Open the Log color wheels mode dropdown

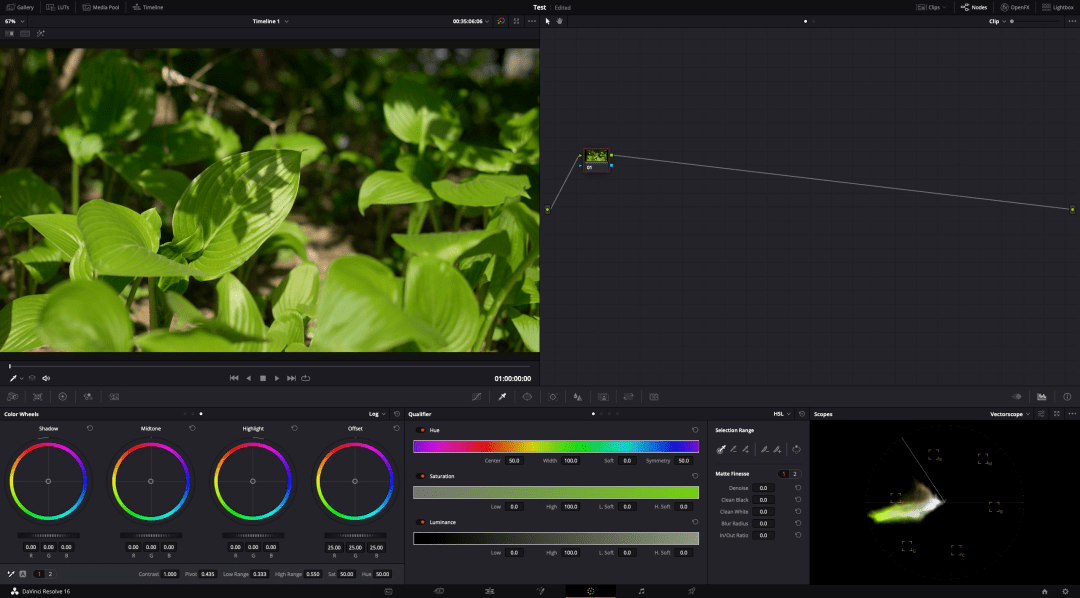click(x=377, y=414)
